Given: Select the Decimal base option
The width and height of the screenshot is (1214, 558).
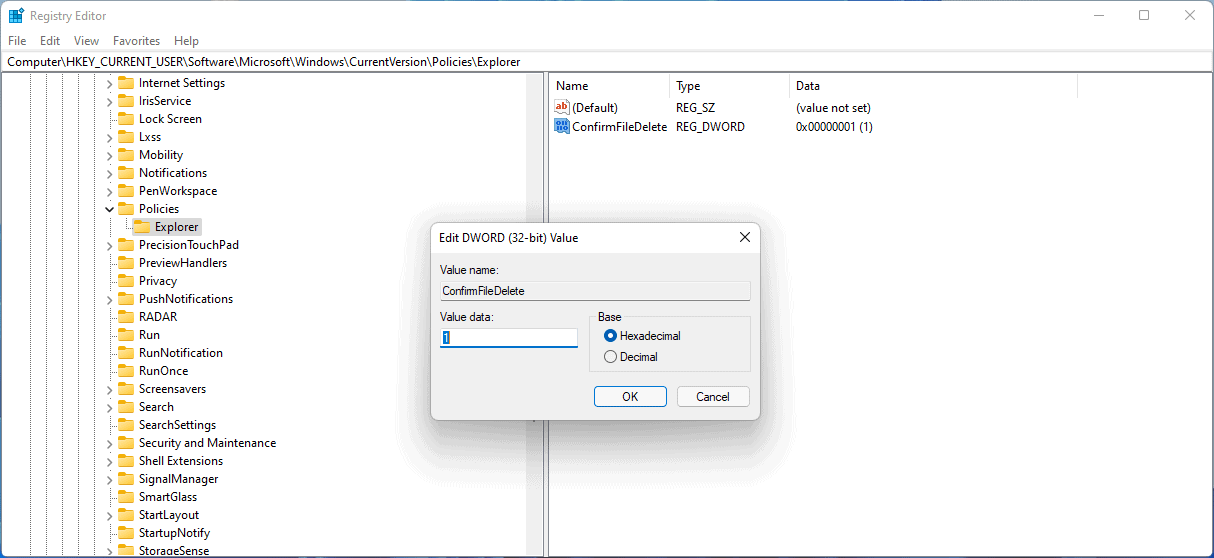Looking at the screenshot, I should (611, 357).
